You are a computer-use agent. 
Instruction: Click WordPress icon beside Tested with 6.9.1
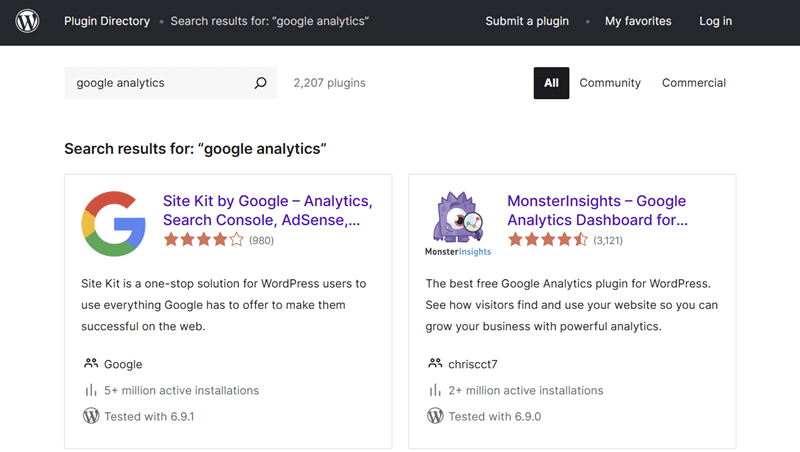pyautogui.click(x=91, y=416)
